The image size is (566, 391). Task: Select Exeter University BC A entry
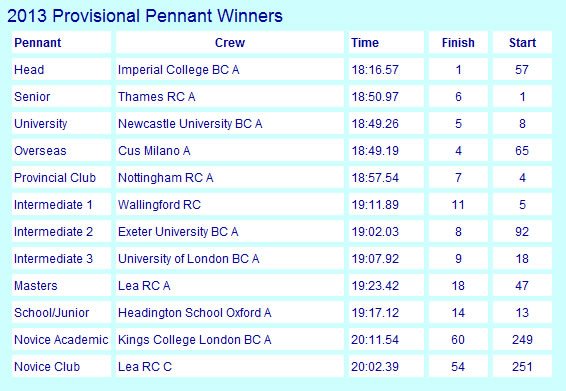(x=230, y=231)
